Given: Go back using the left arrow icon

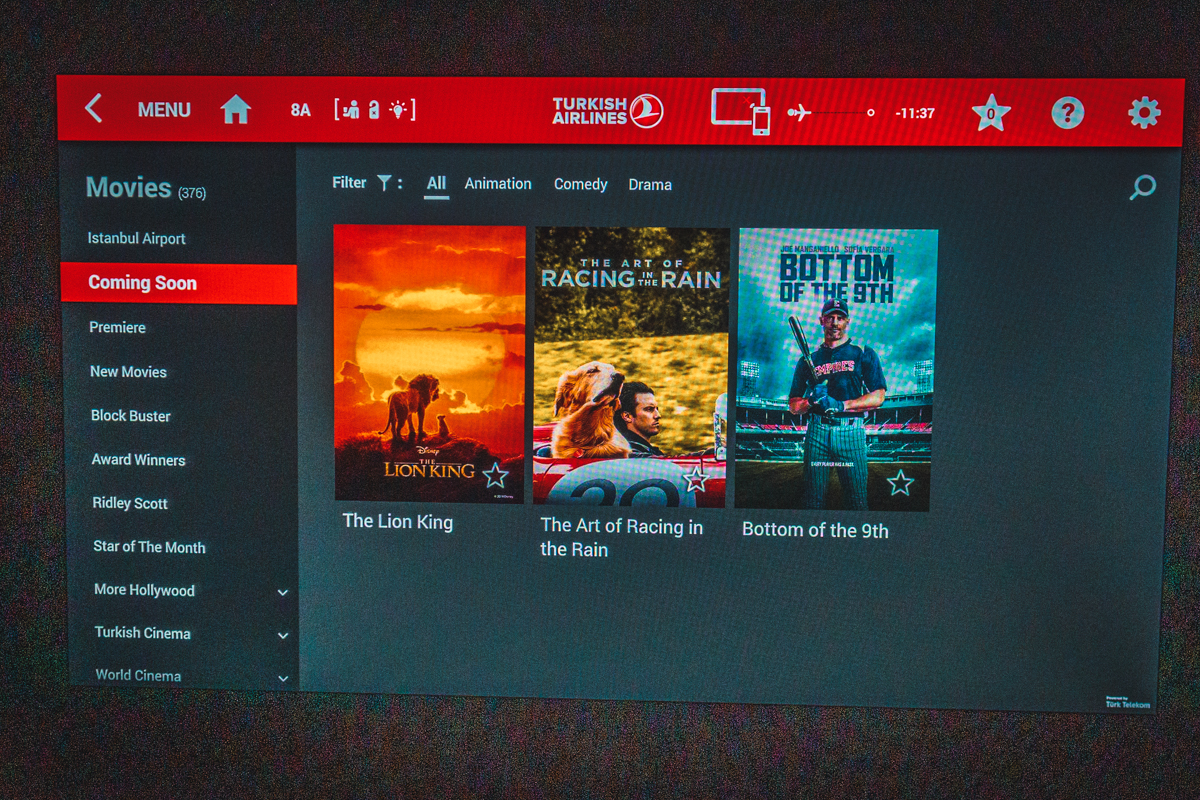Looking at the screenshot, I should point(93,108).
